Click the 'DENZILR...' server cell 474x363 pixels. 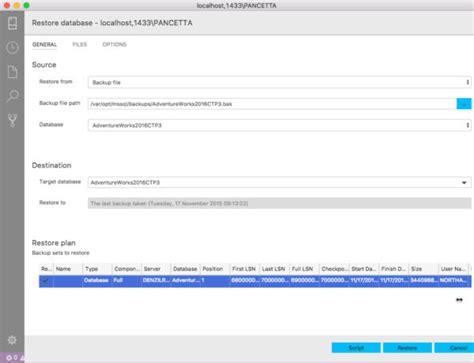156,281
